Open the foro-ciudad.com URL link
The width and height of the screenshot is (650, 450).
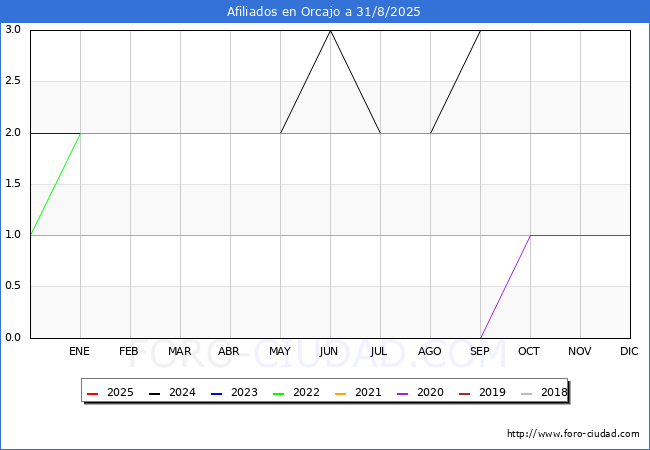tap(573, 434)
